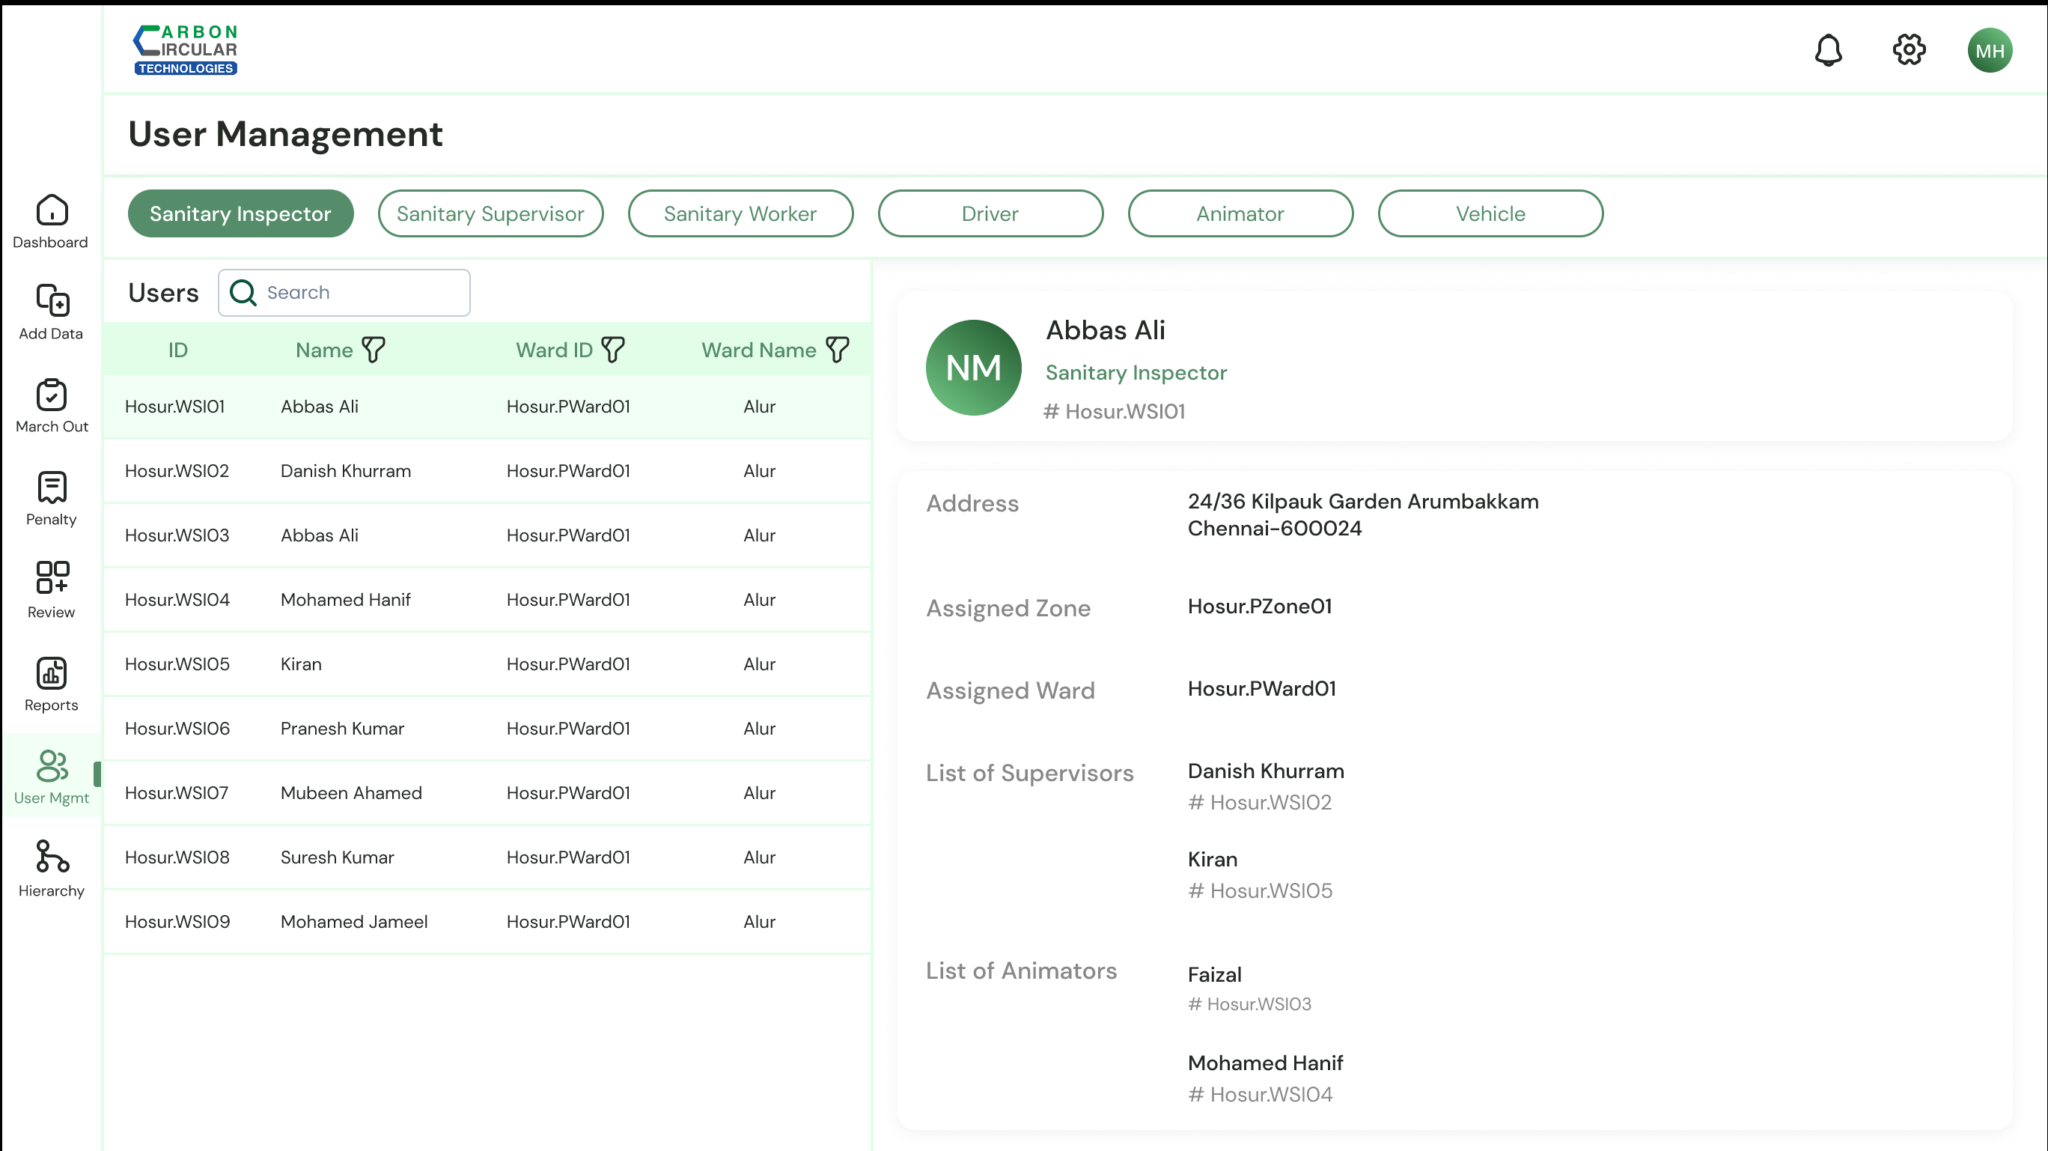Select the Review sidebar icon
Screen dimensions: 2048x1151
coord(50,590)
